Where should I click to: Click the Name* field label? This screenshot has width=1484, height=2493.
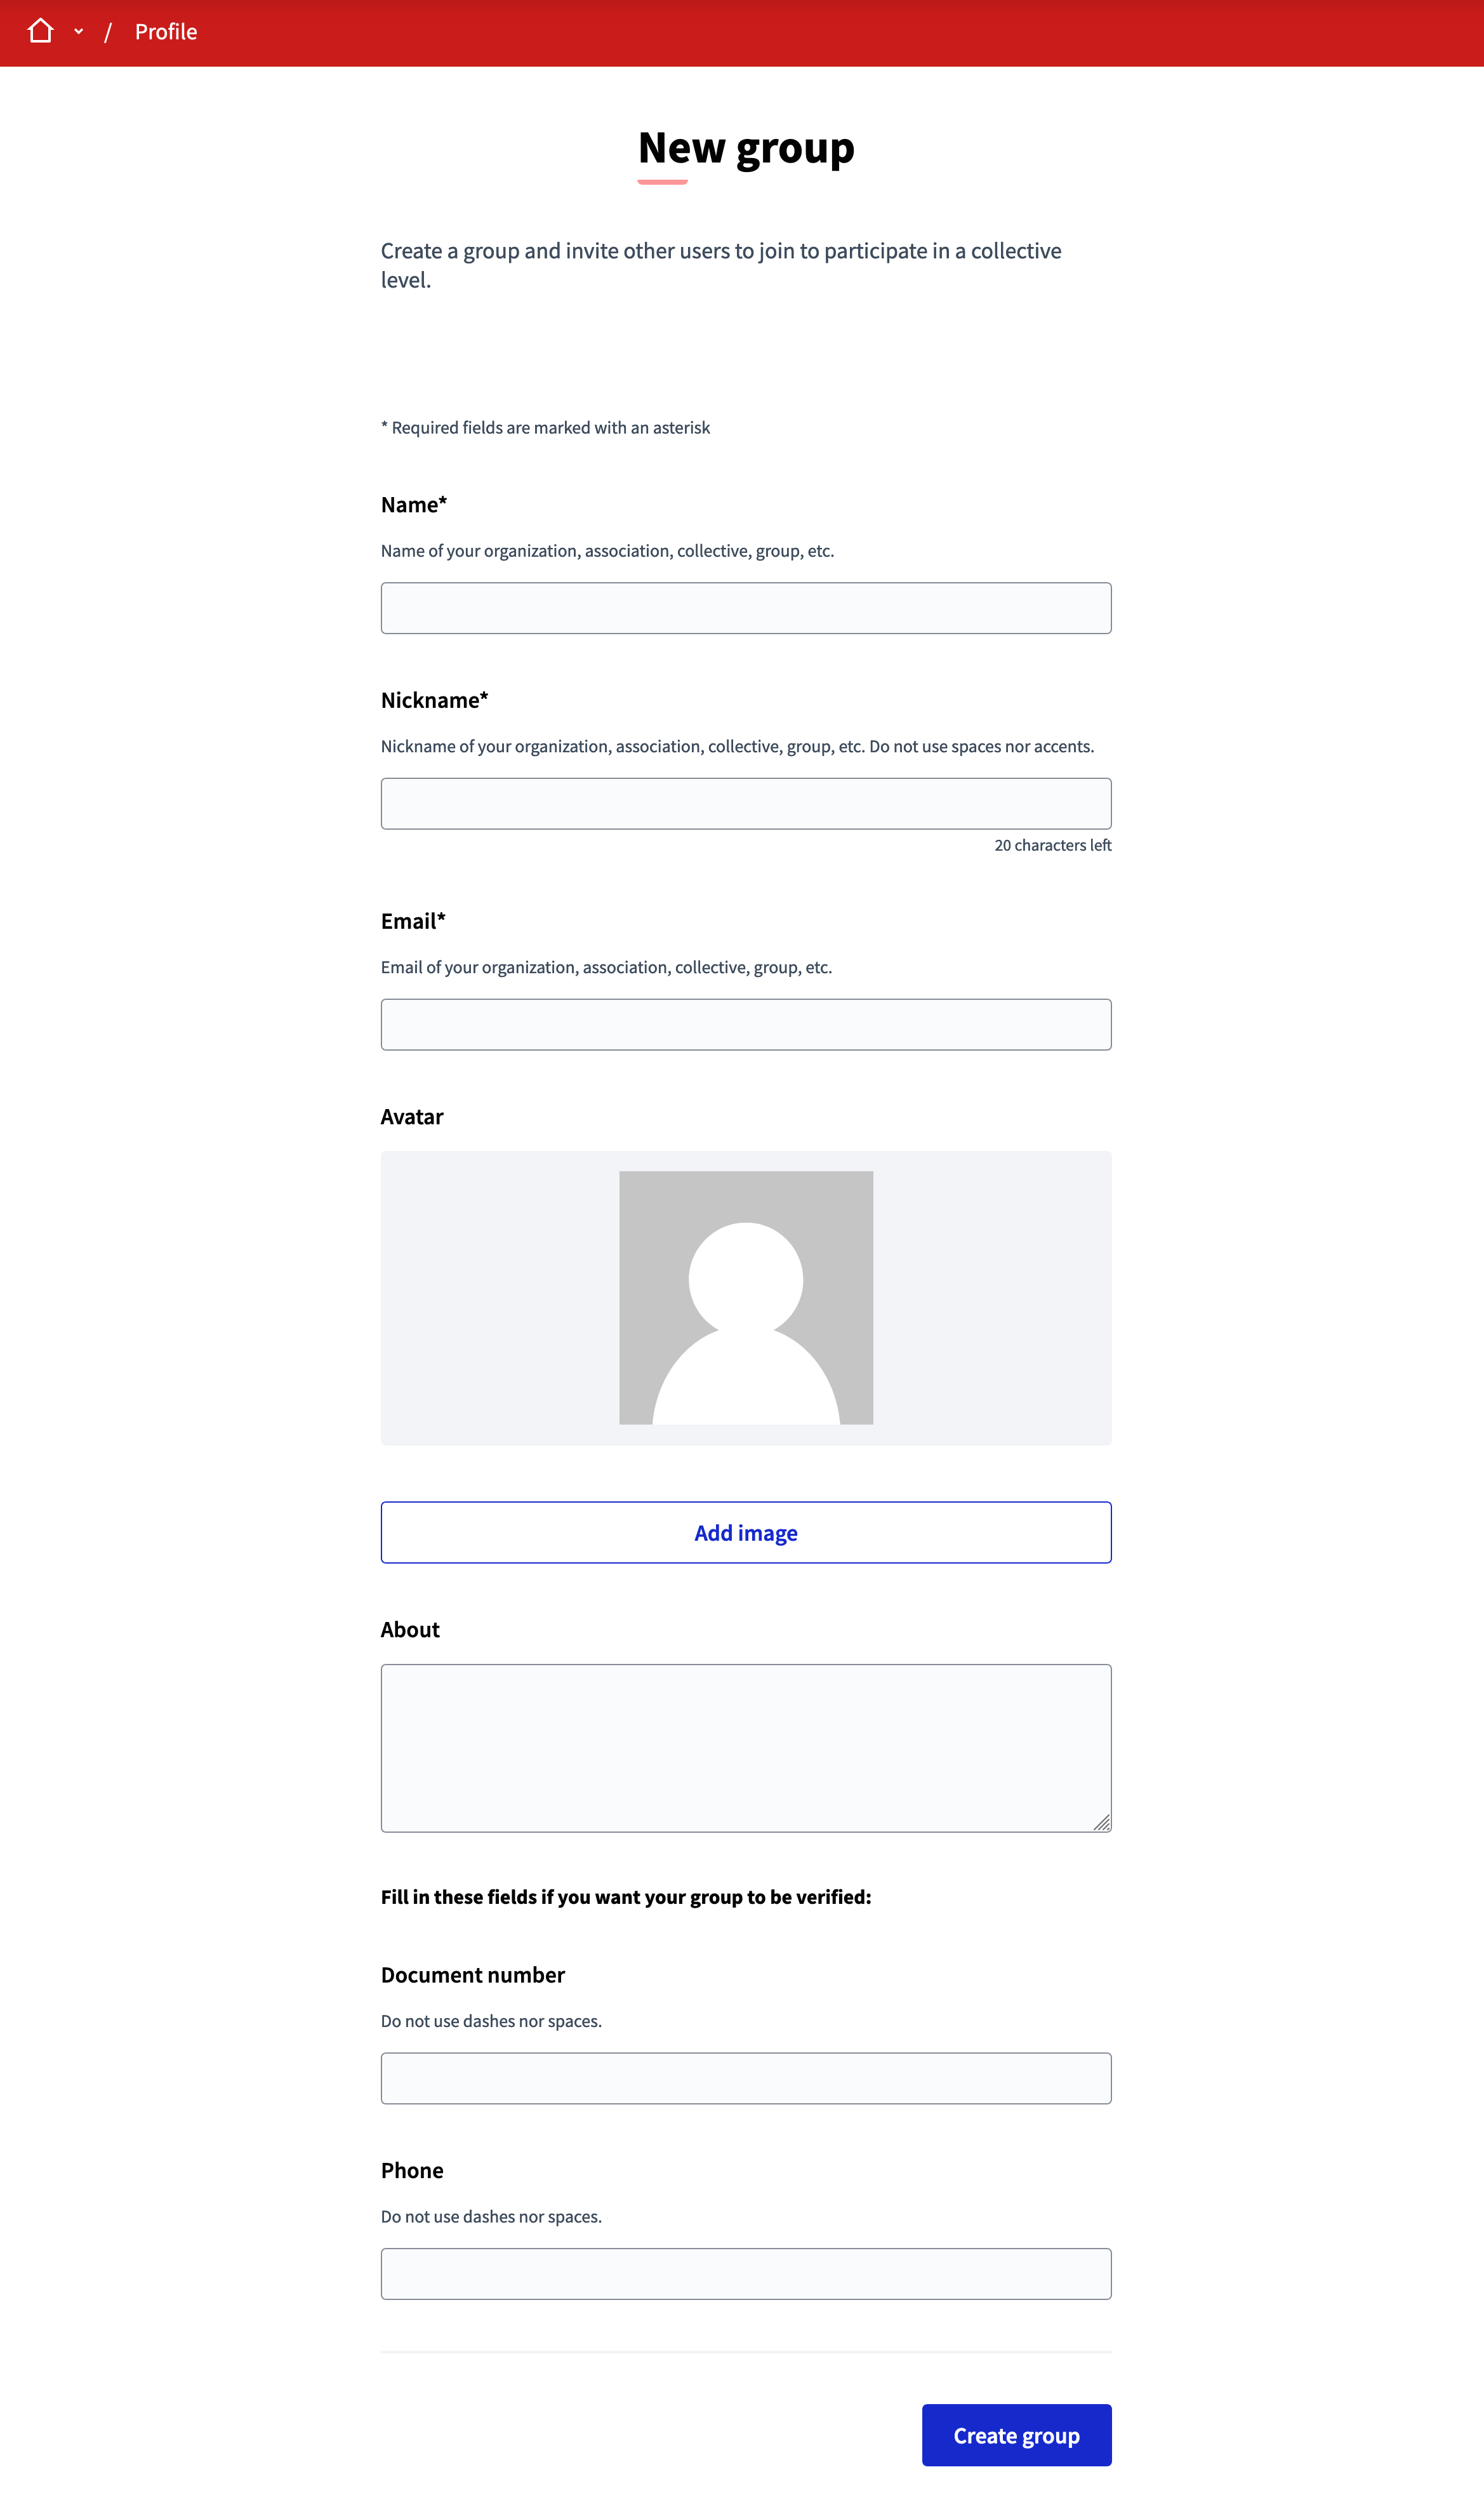click(x=413, y=504)
